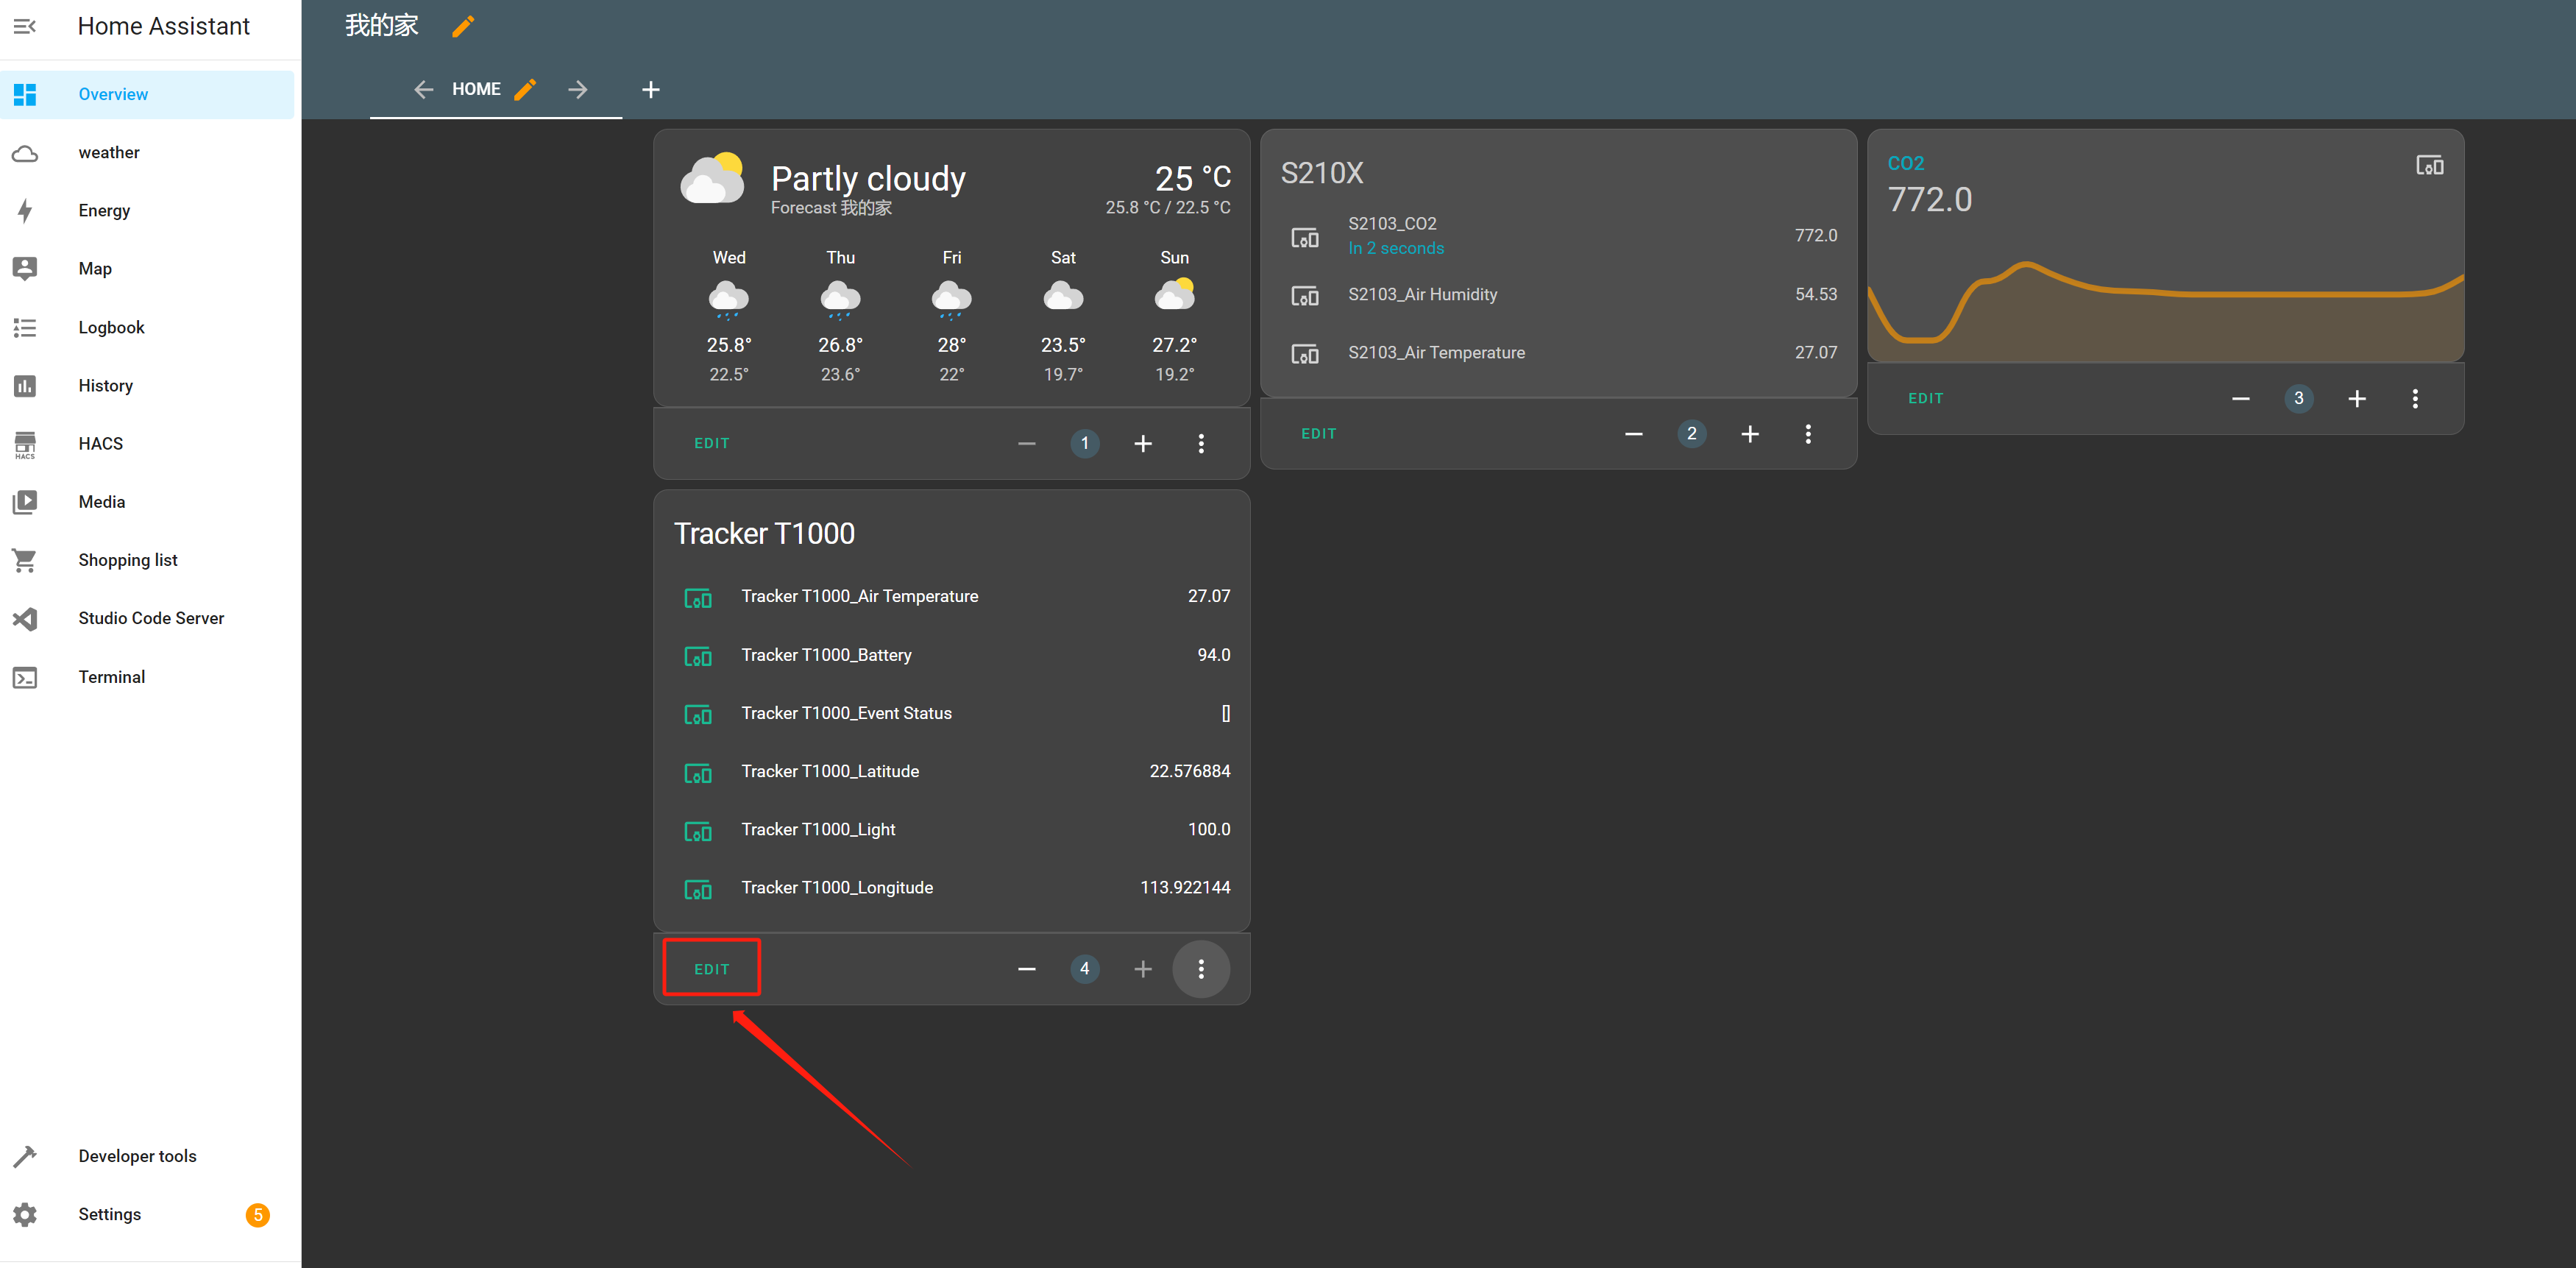Image resolution: width=2576 pixels, height=1268 pixels.
Task: Open options menu for weather card
Action: pyautogui.click(x=1201, y=443)
